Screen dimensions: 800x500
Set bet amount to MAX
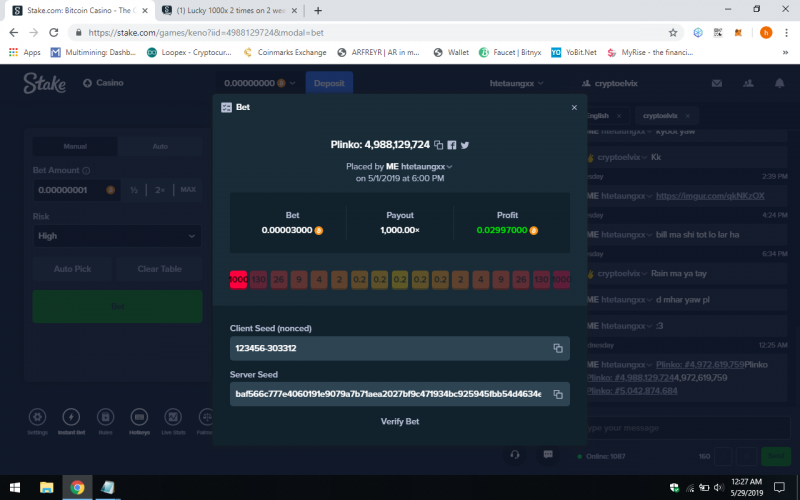(188, 190)
